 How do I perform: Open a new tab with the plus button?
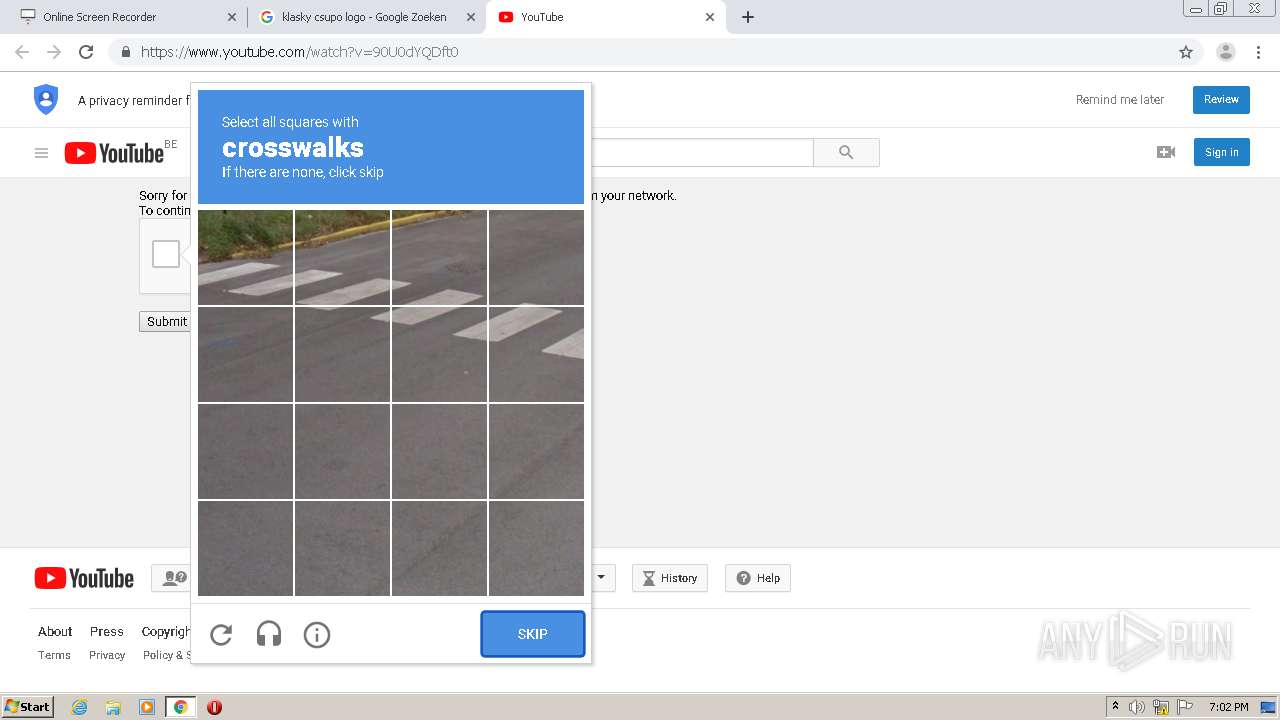pyautogui.click(x=748, y=17)
